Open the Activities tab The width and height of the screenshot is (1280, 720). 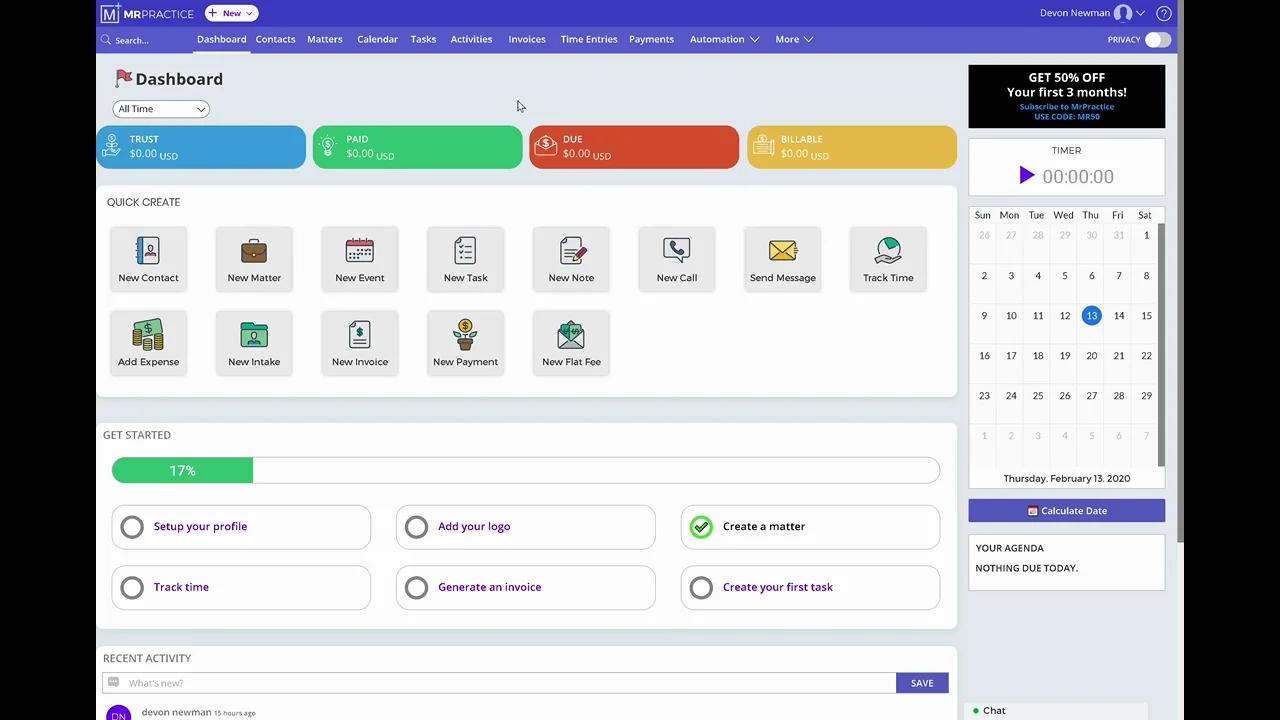(471, 39)
